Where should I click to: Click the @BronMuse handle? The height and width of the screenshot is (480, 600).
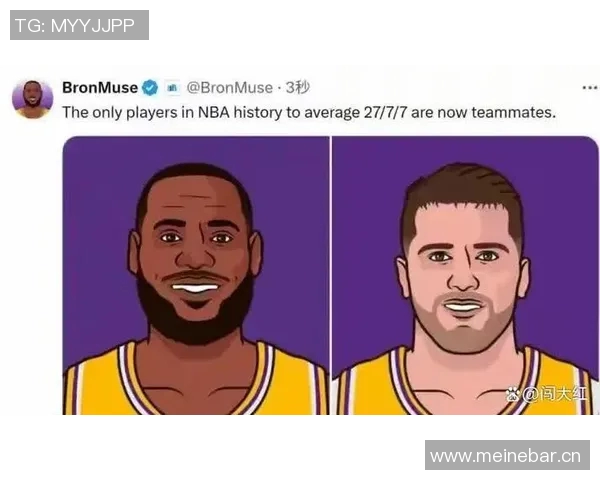click(x=230, y=88)
